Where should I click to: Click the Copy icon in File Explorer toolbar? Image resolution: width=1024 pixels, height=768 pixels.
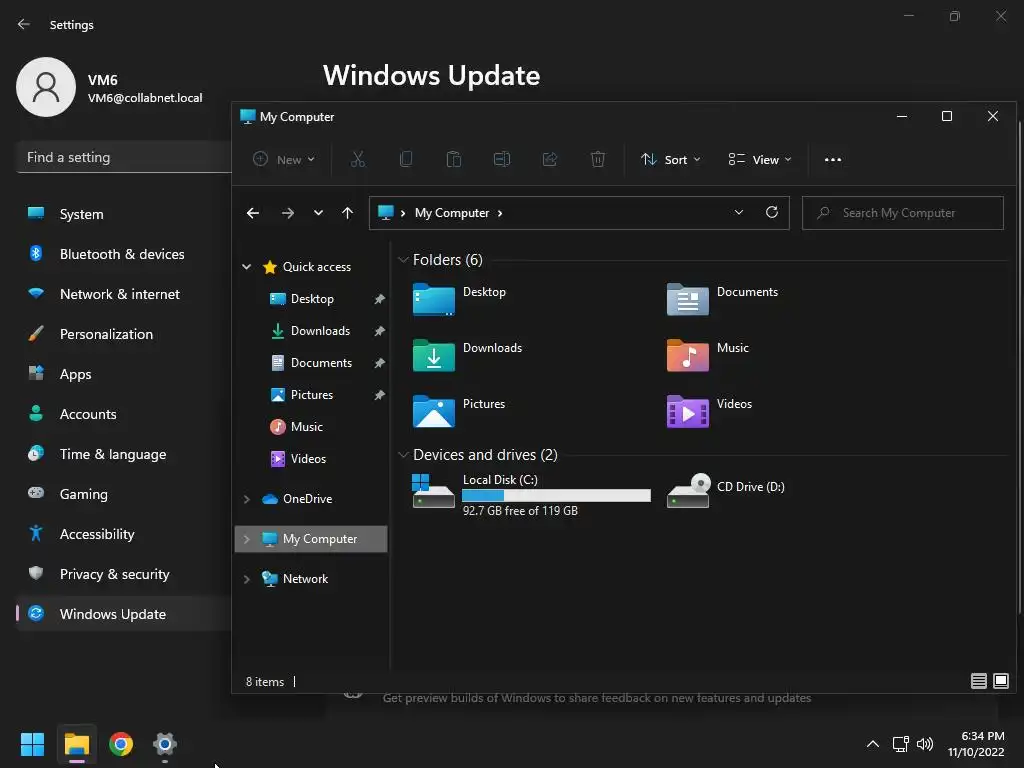406,159
